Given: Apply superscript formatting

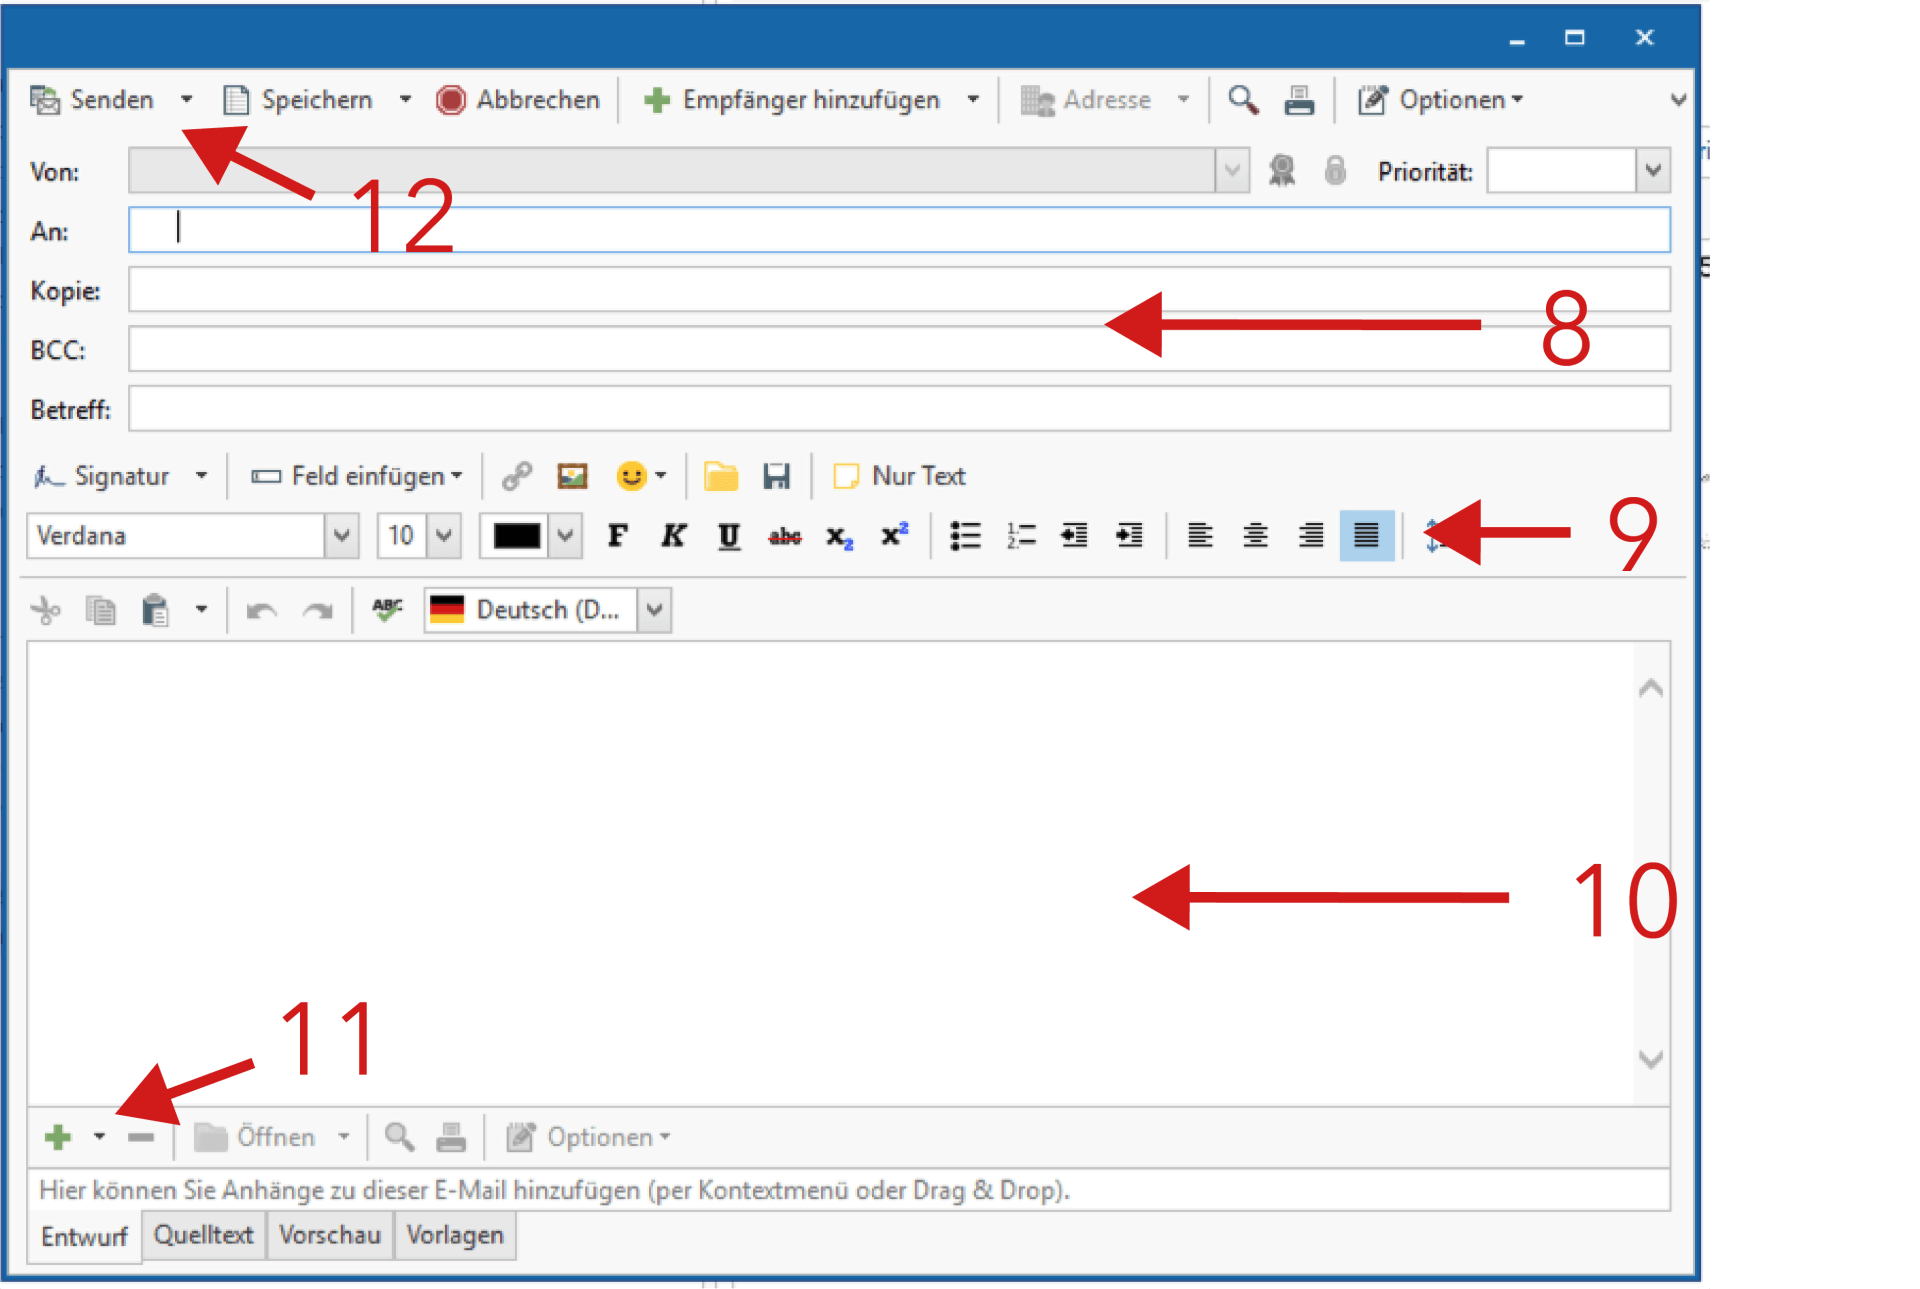Looking at the screenshot, I should pos(893,536).
